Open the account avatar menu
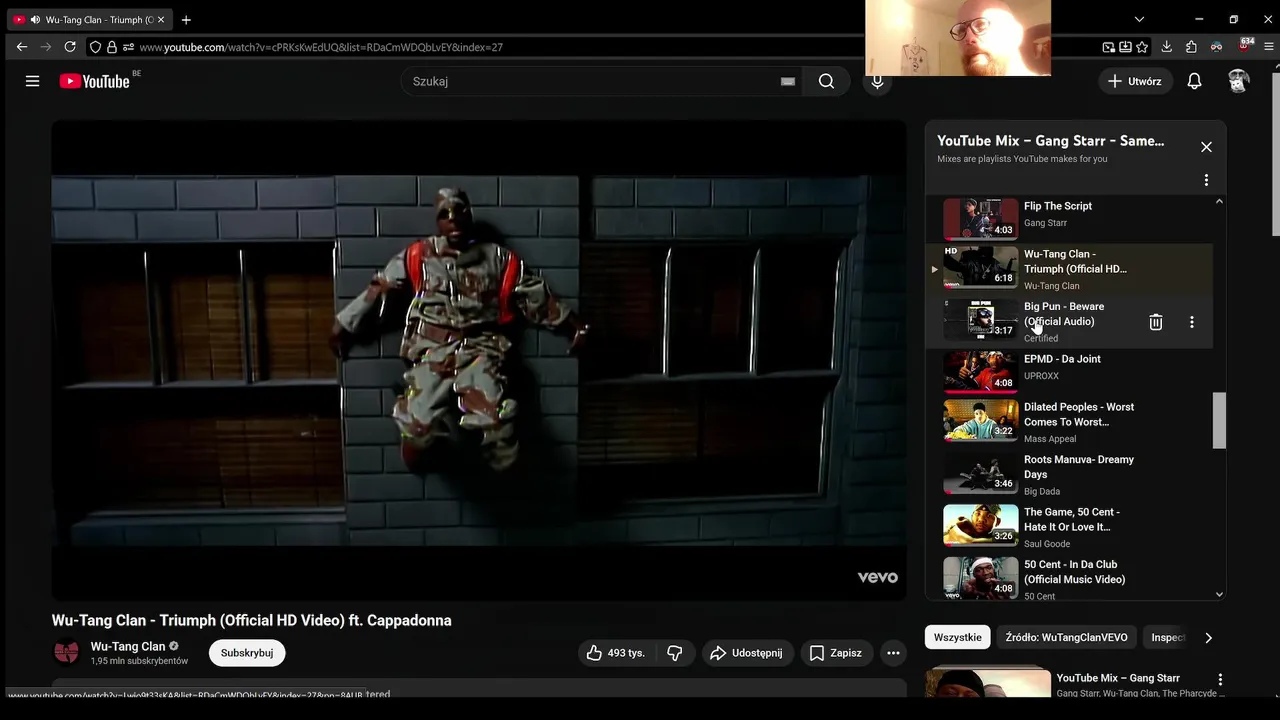1280x720 pixels. 1239,81
